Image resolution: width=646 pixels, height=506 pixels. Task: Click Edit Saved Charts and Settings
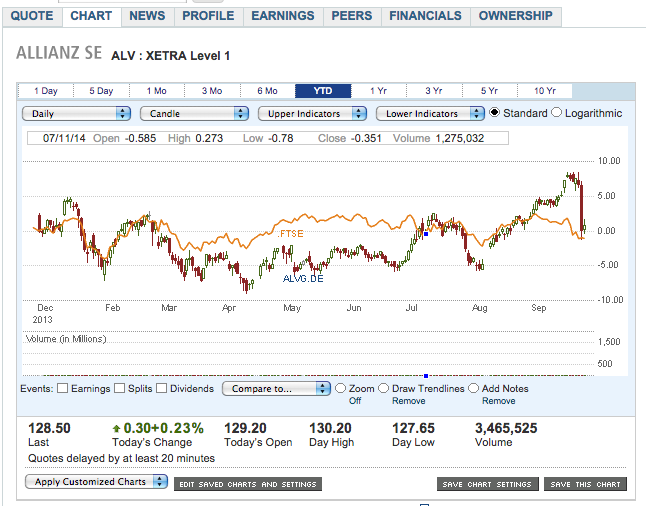click(x=248, y=484)
